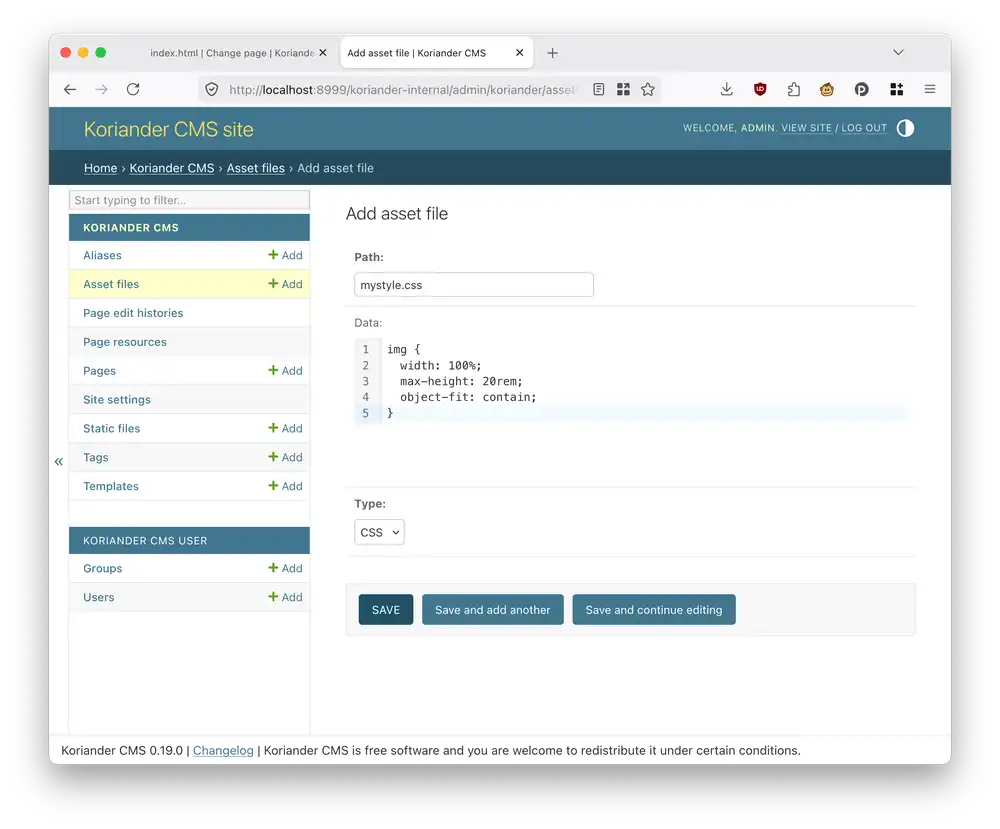Open Site settings in the sidebar
The width and height of the screenshot is (1000, 829).
click(x=117, y=400)
